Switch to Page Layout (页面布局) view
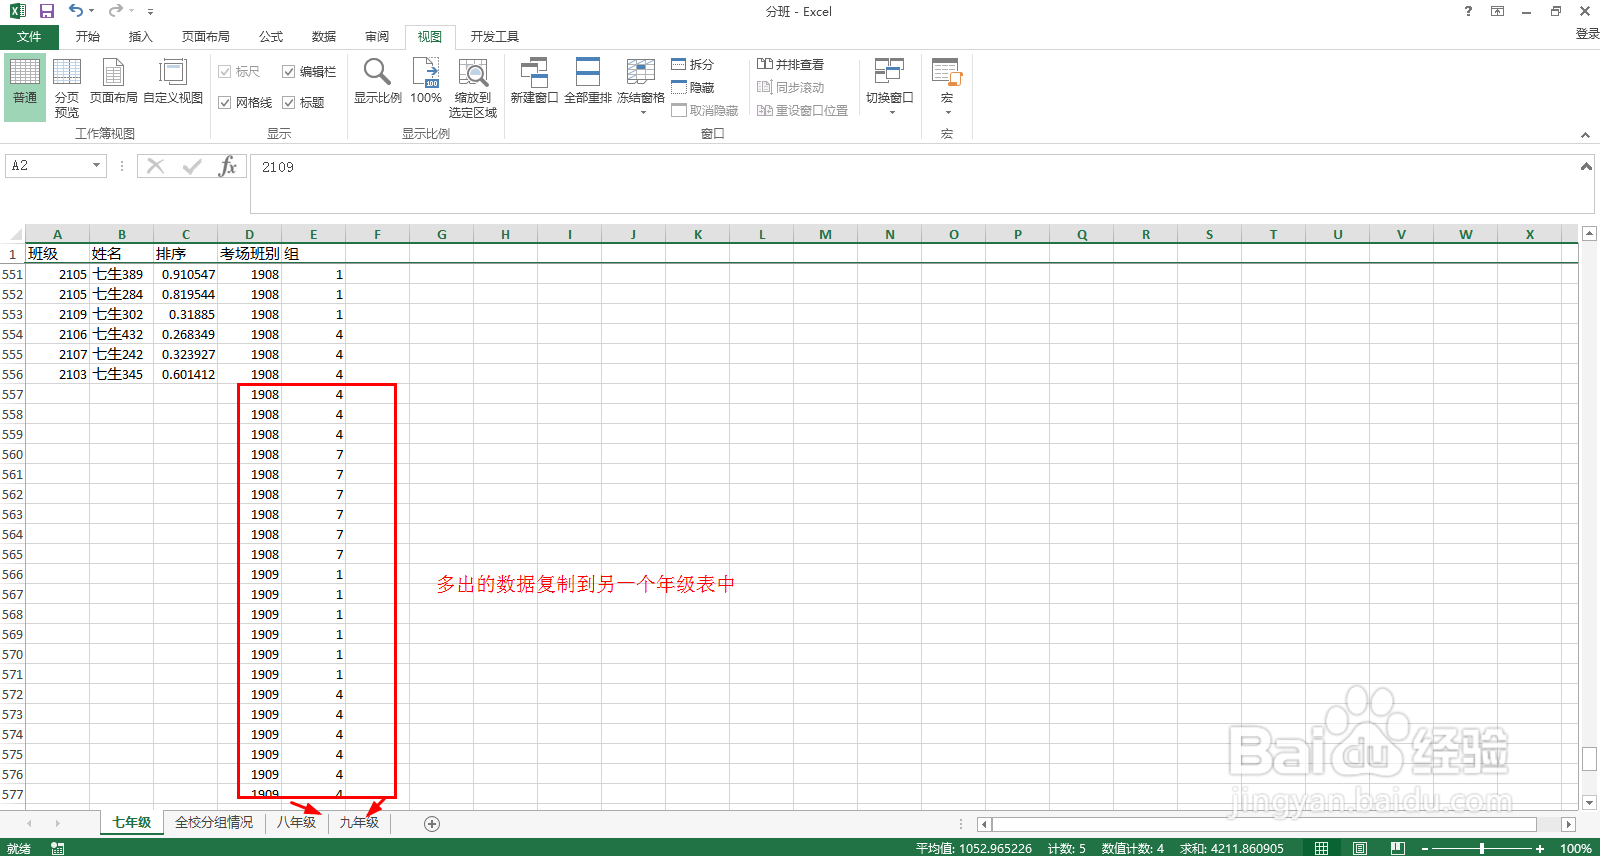Viewport: 1600px width, 856px height. 113,81
